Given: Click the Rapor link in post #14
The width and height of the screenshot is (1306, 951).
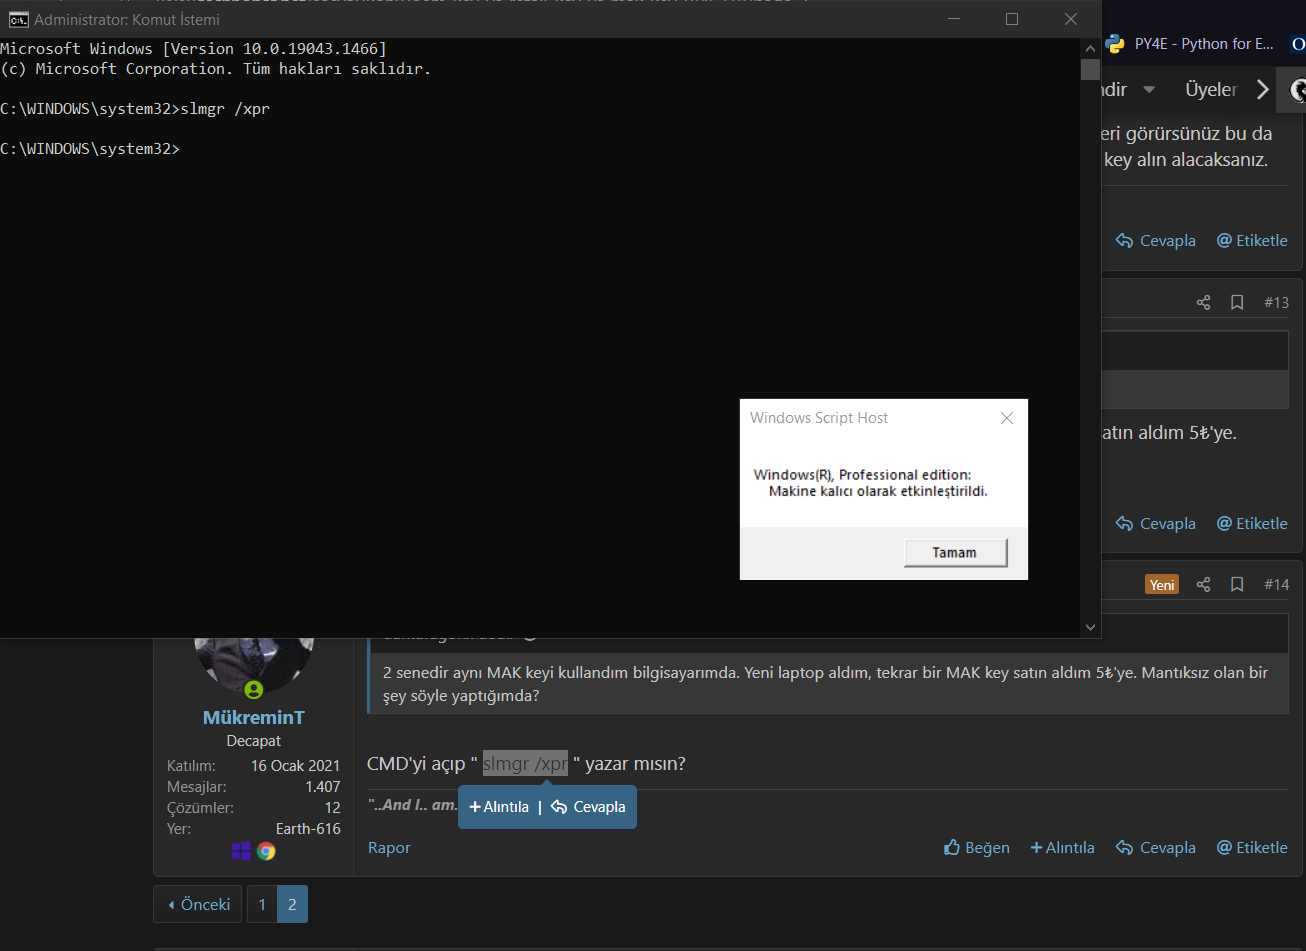Looking at the screenshot, I should pos(389,848).
